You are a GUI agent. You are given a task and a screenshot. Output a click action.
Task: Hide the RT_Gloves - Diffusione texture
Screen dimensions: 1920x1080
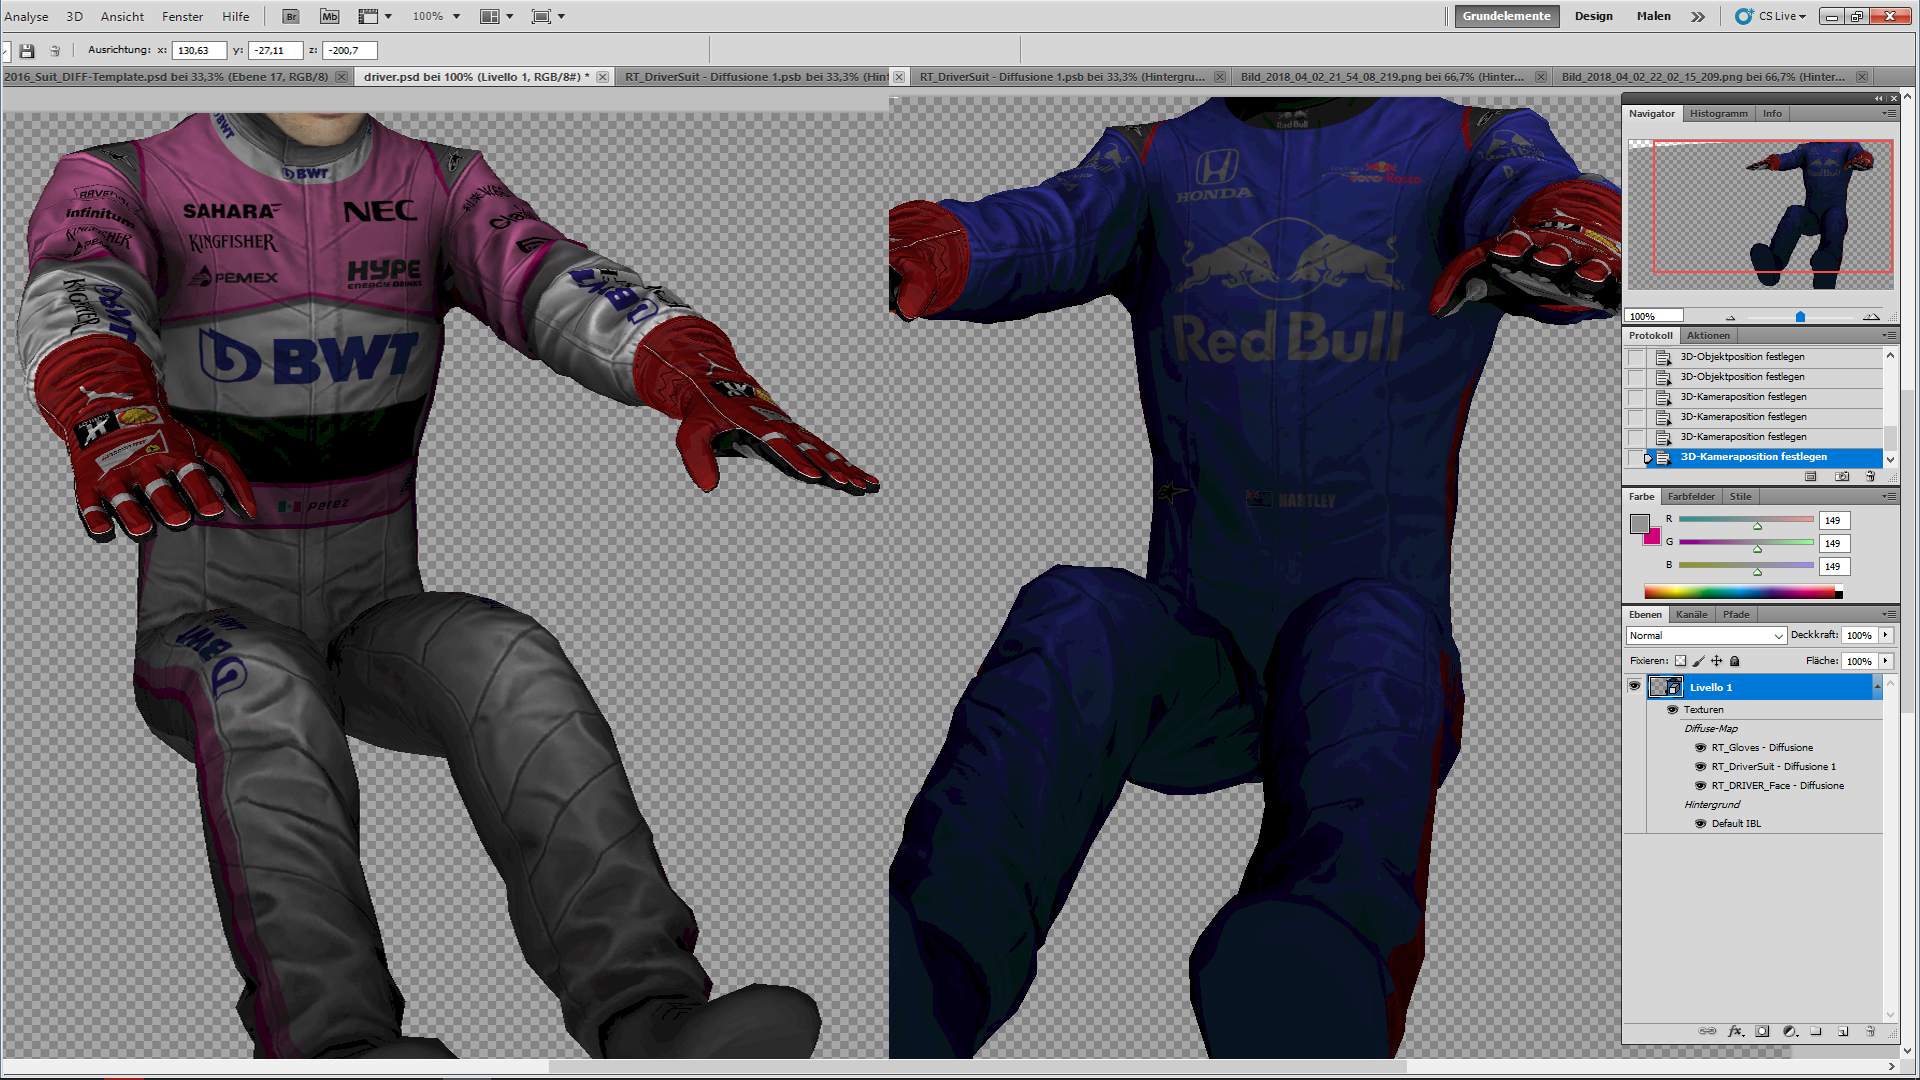point(1700,748)
